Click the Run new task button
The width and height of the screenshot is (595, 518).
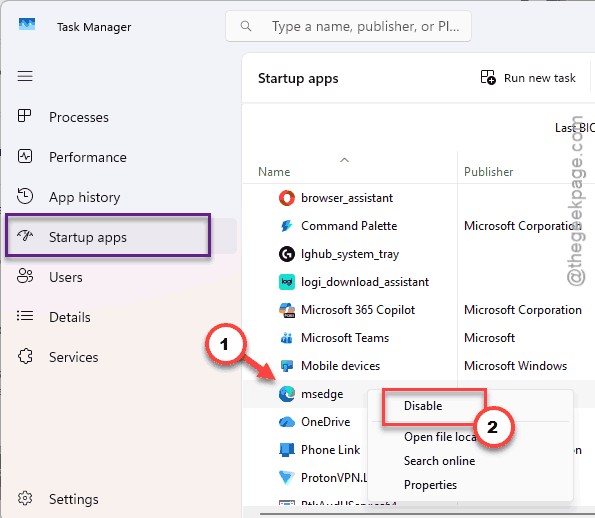pos(528,78)
